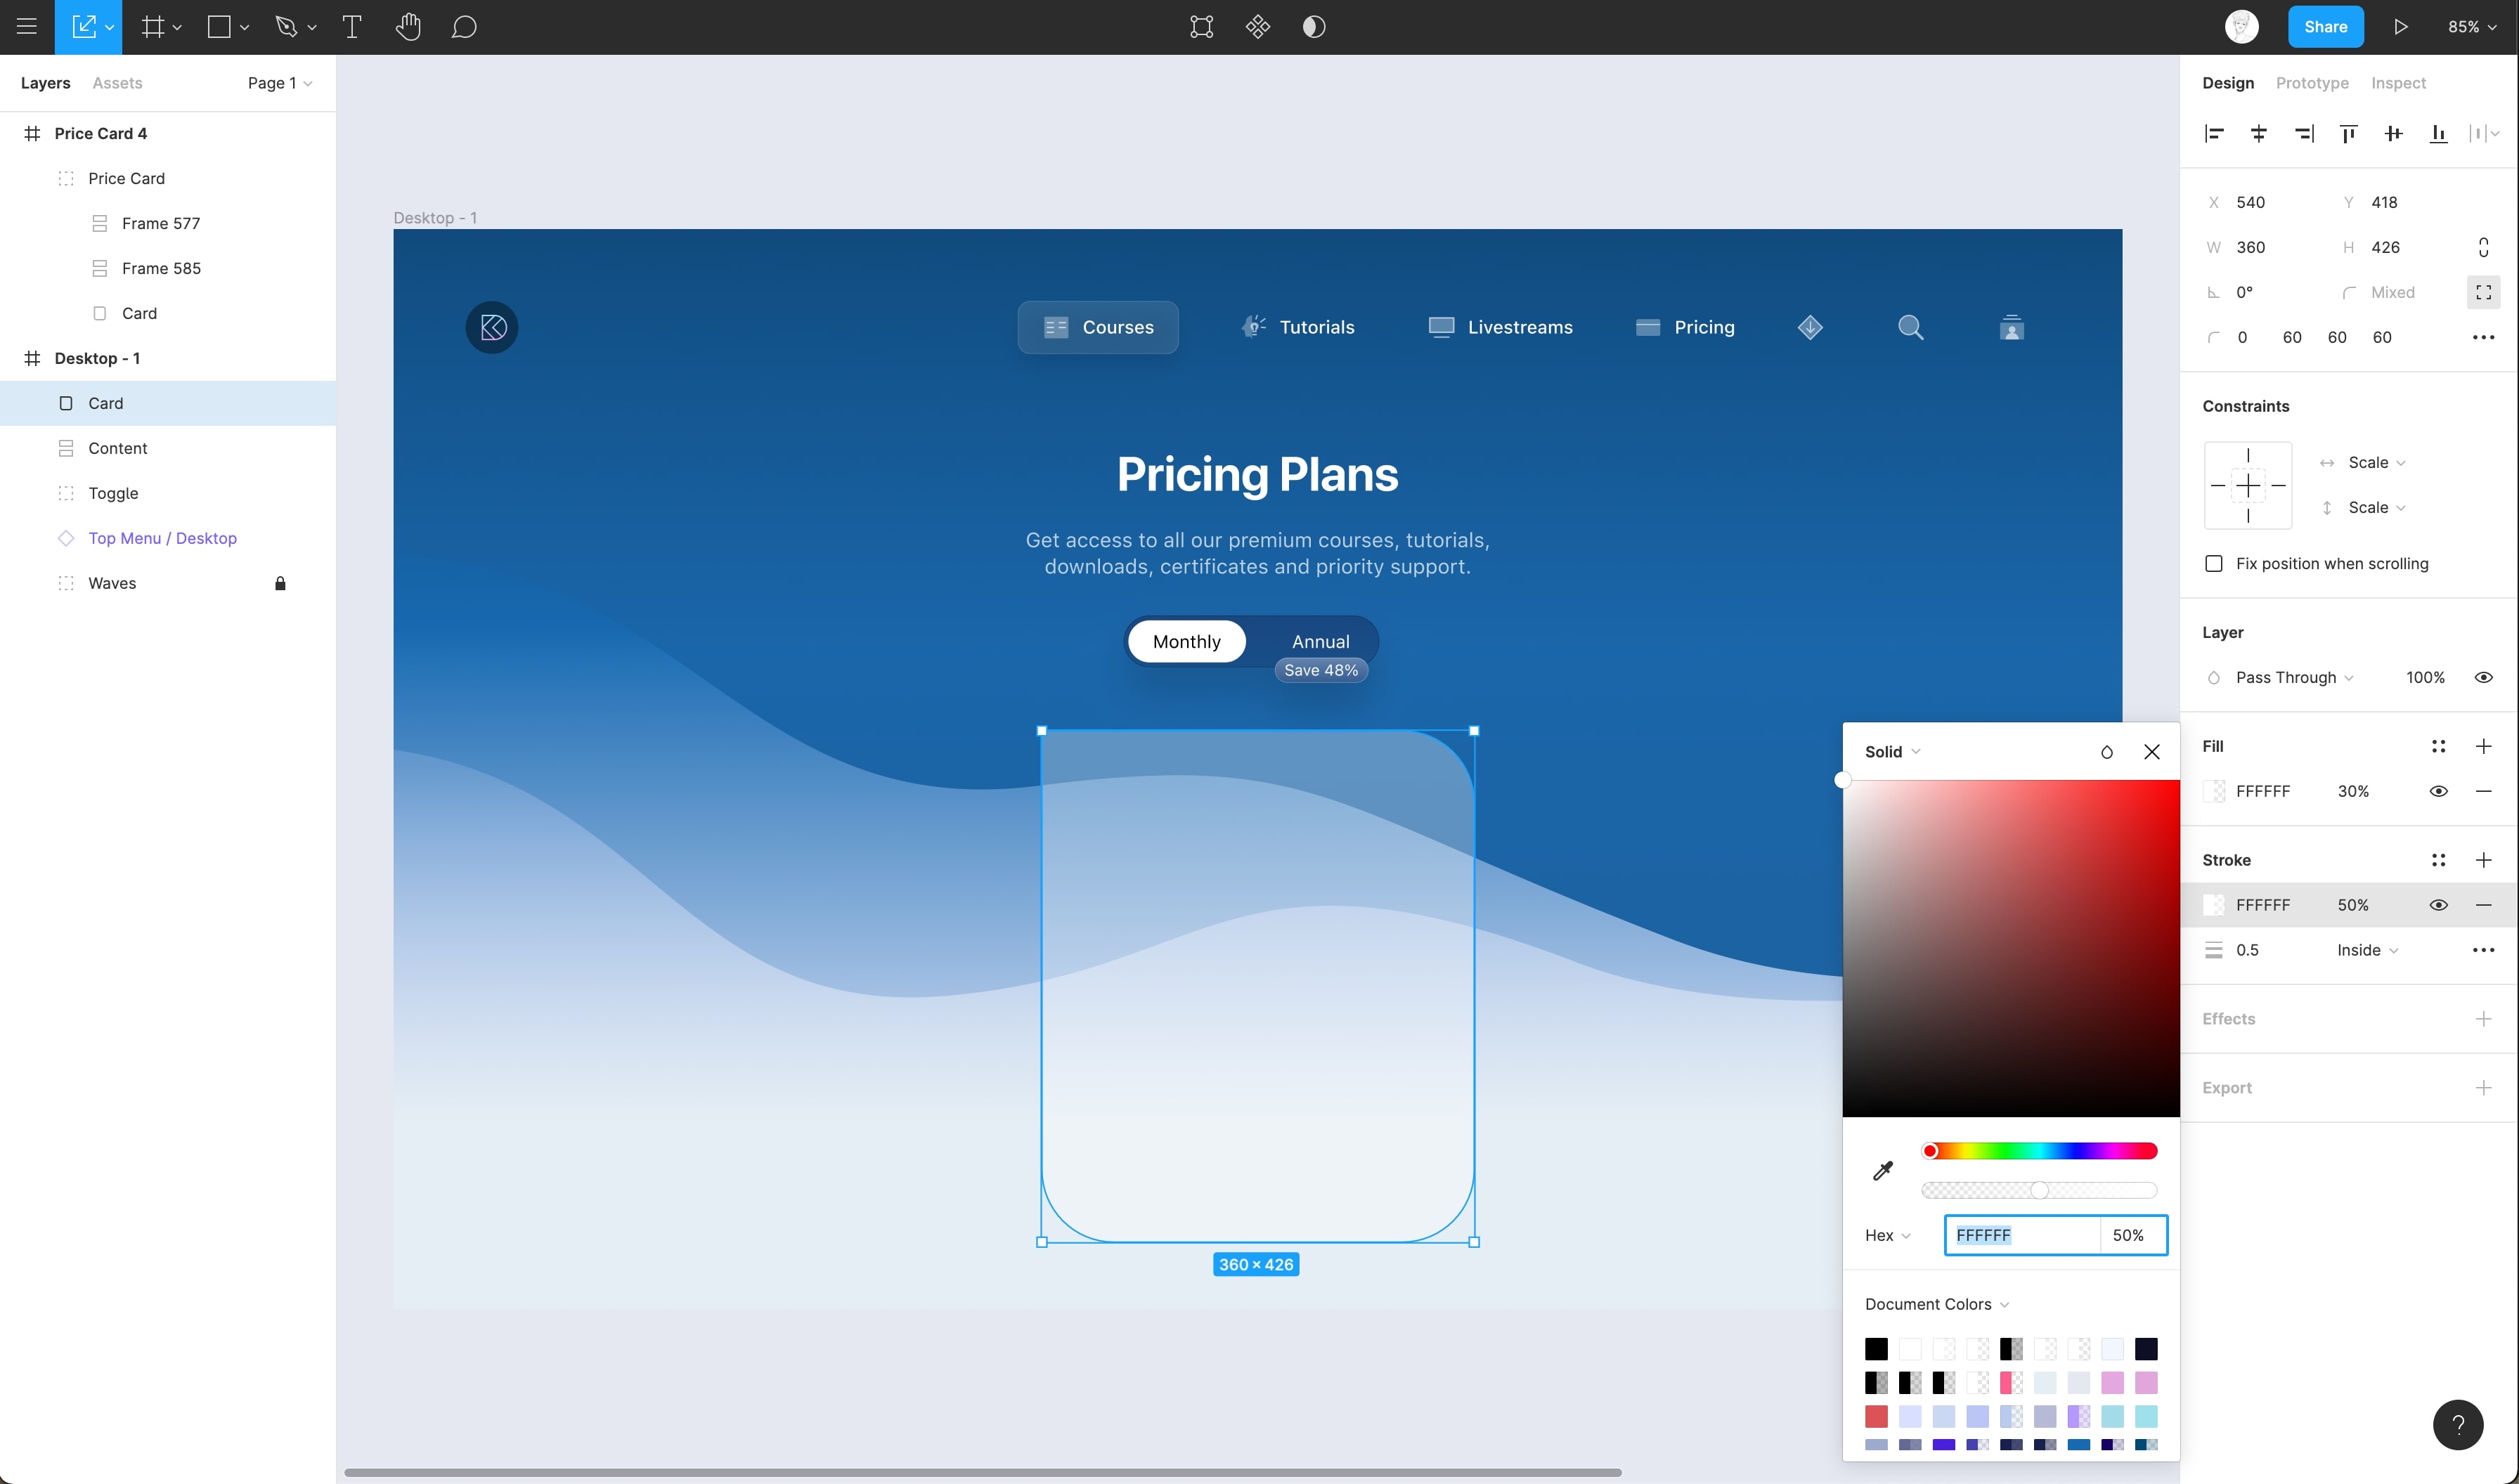The image size is (2519, 1484).
Task: Toggle independent corners icon
Action: pyautogui.click(x=2483, y=292)
